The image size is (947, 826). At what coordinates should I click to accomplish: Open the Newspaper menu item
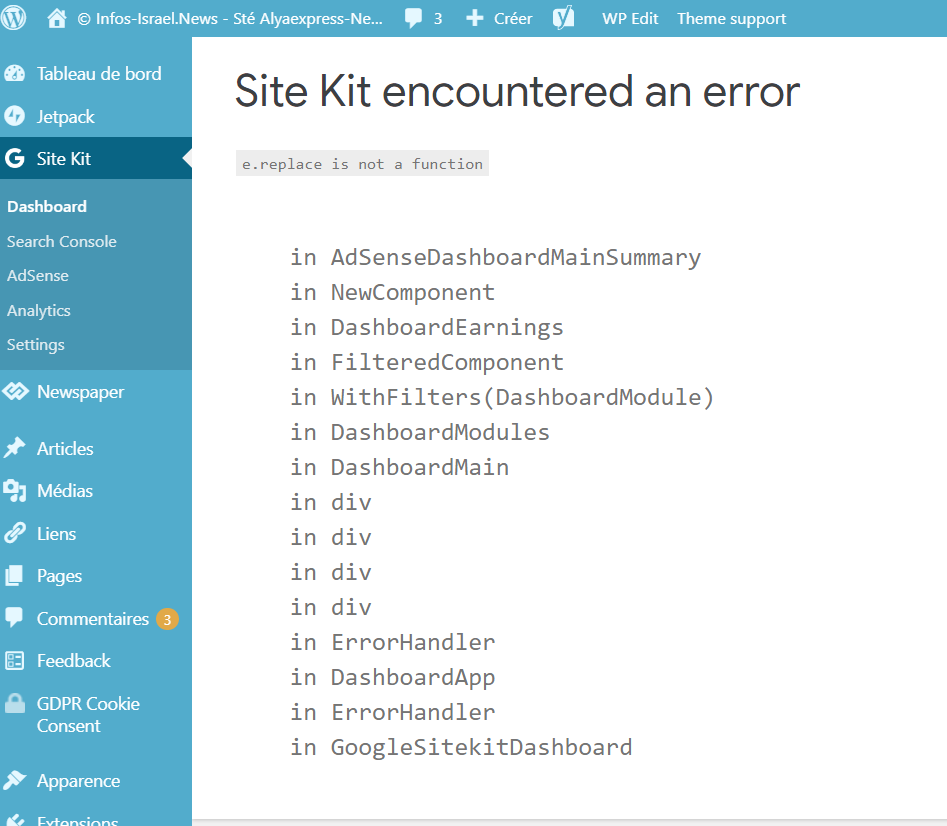(x=80, y=392)
